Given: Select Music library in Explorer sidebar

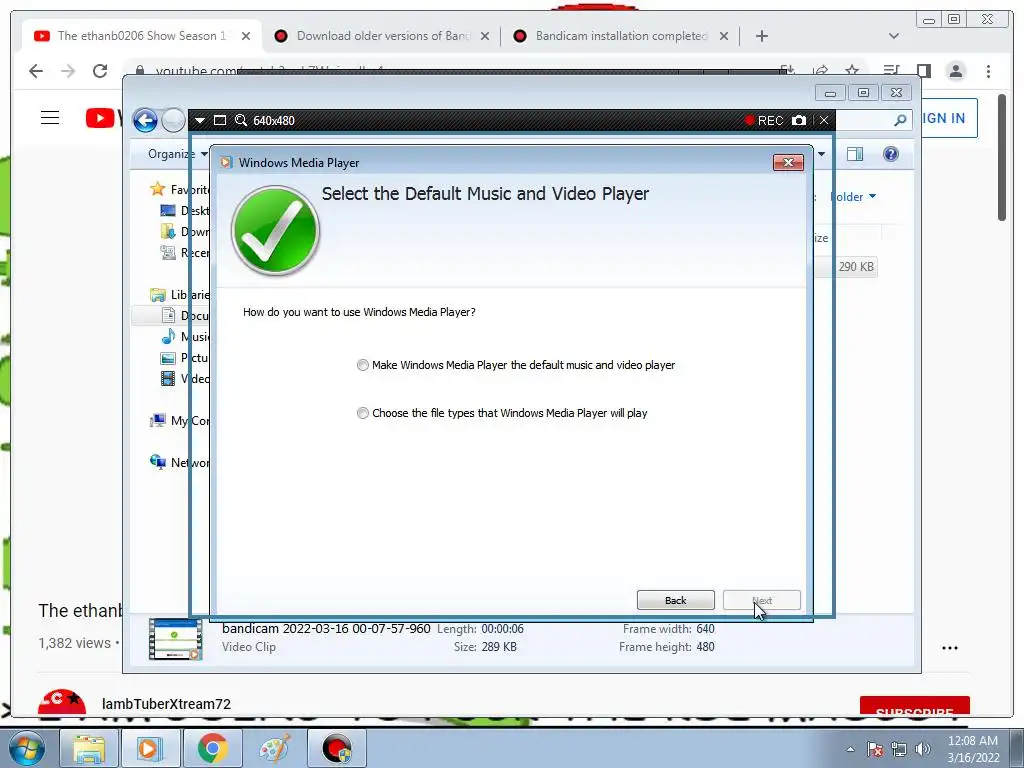Looking at the screenshot, I should point(185,336).
